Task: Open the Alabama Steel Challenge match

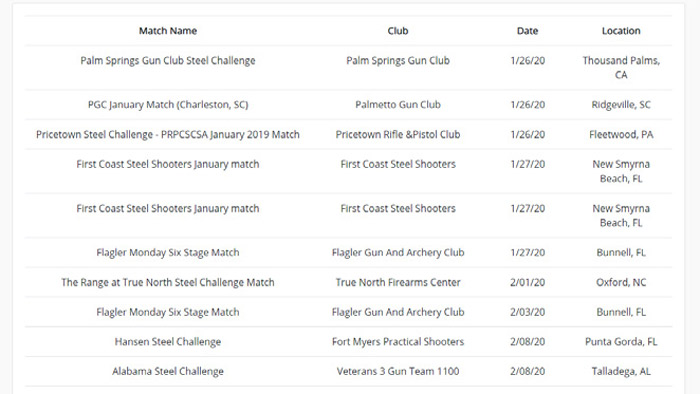Action: [168, 371]
